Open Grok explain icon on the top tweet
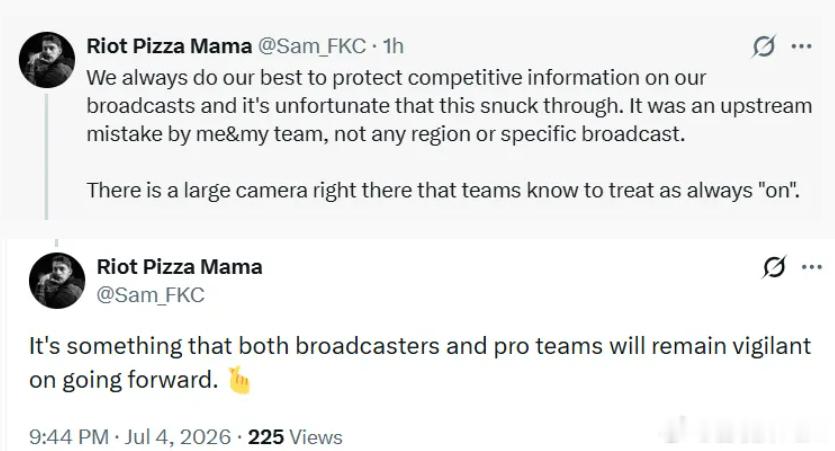The height and width of the screenshot is (451, 835). tap(764, 46)
